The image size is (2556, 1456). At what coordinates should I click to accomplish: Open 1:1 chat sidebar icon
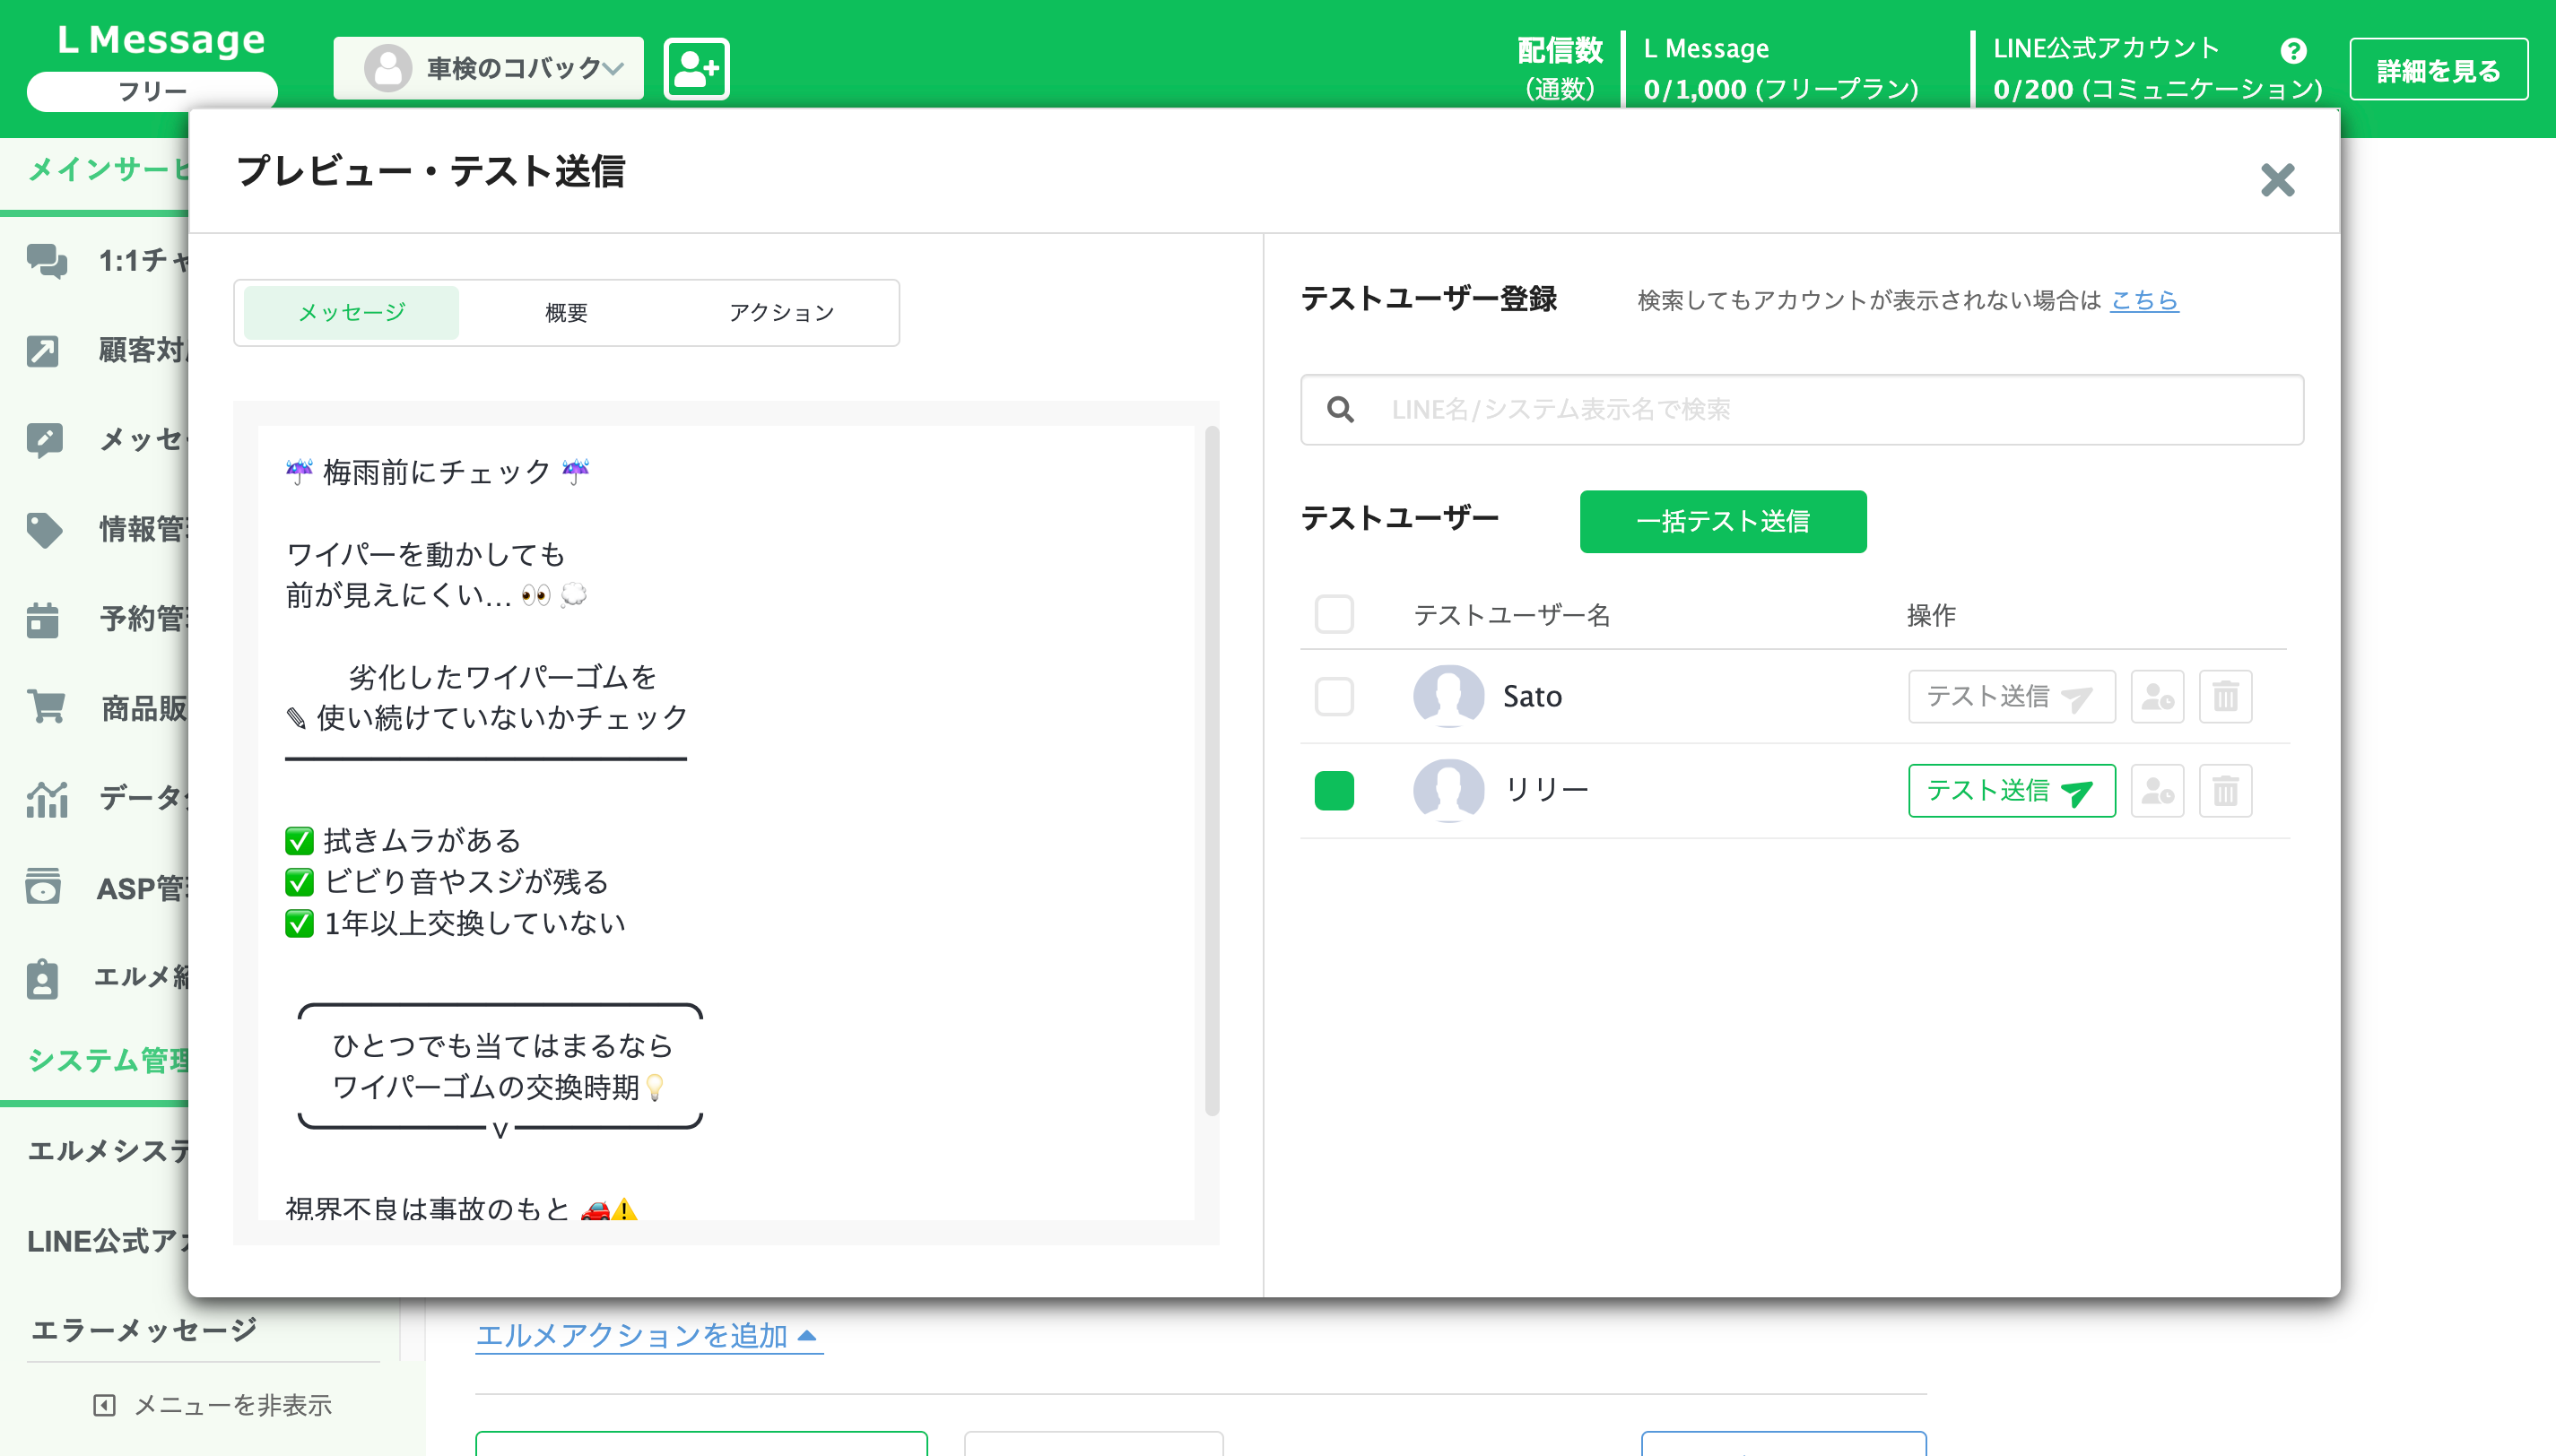click(x=46, y=261)
